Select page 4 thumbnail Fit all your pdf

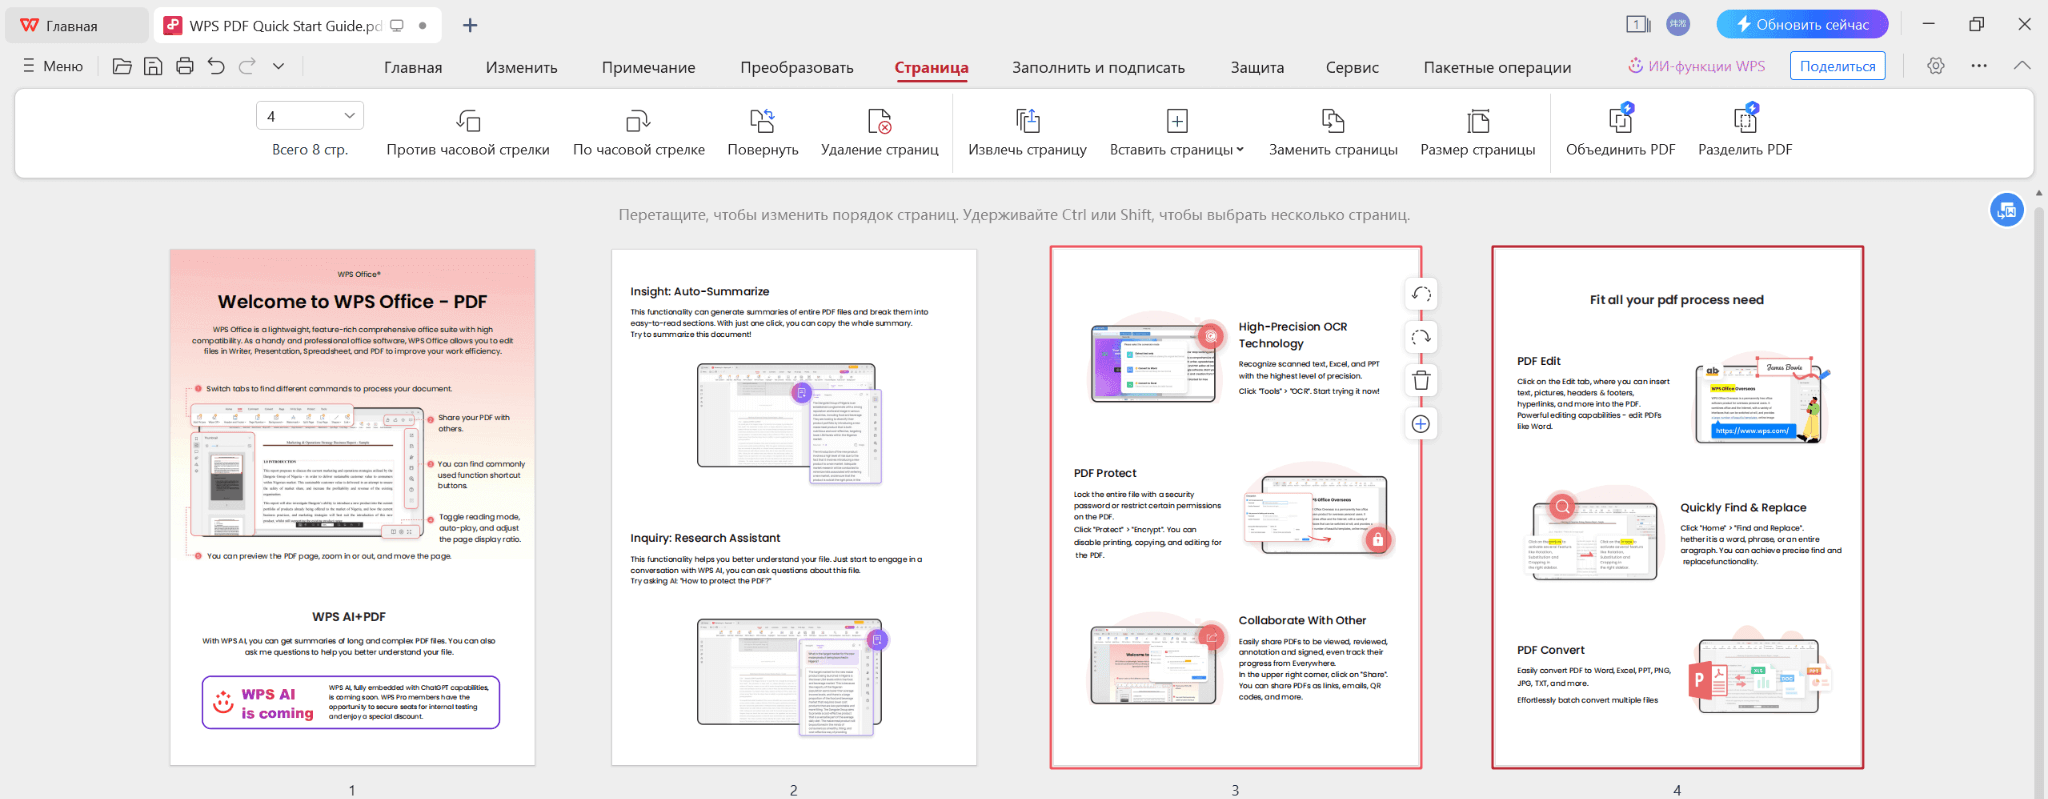coord(1678,507)
